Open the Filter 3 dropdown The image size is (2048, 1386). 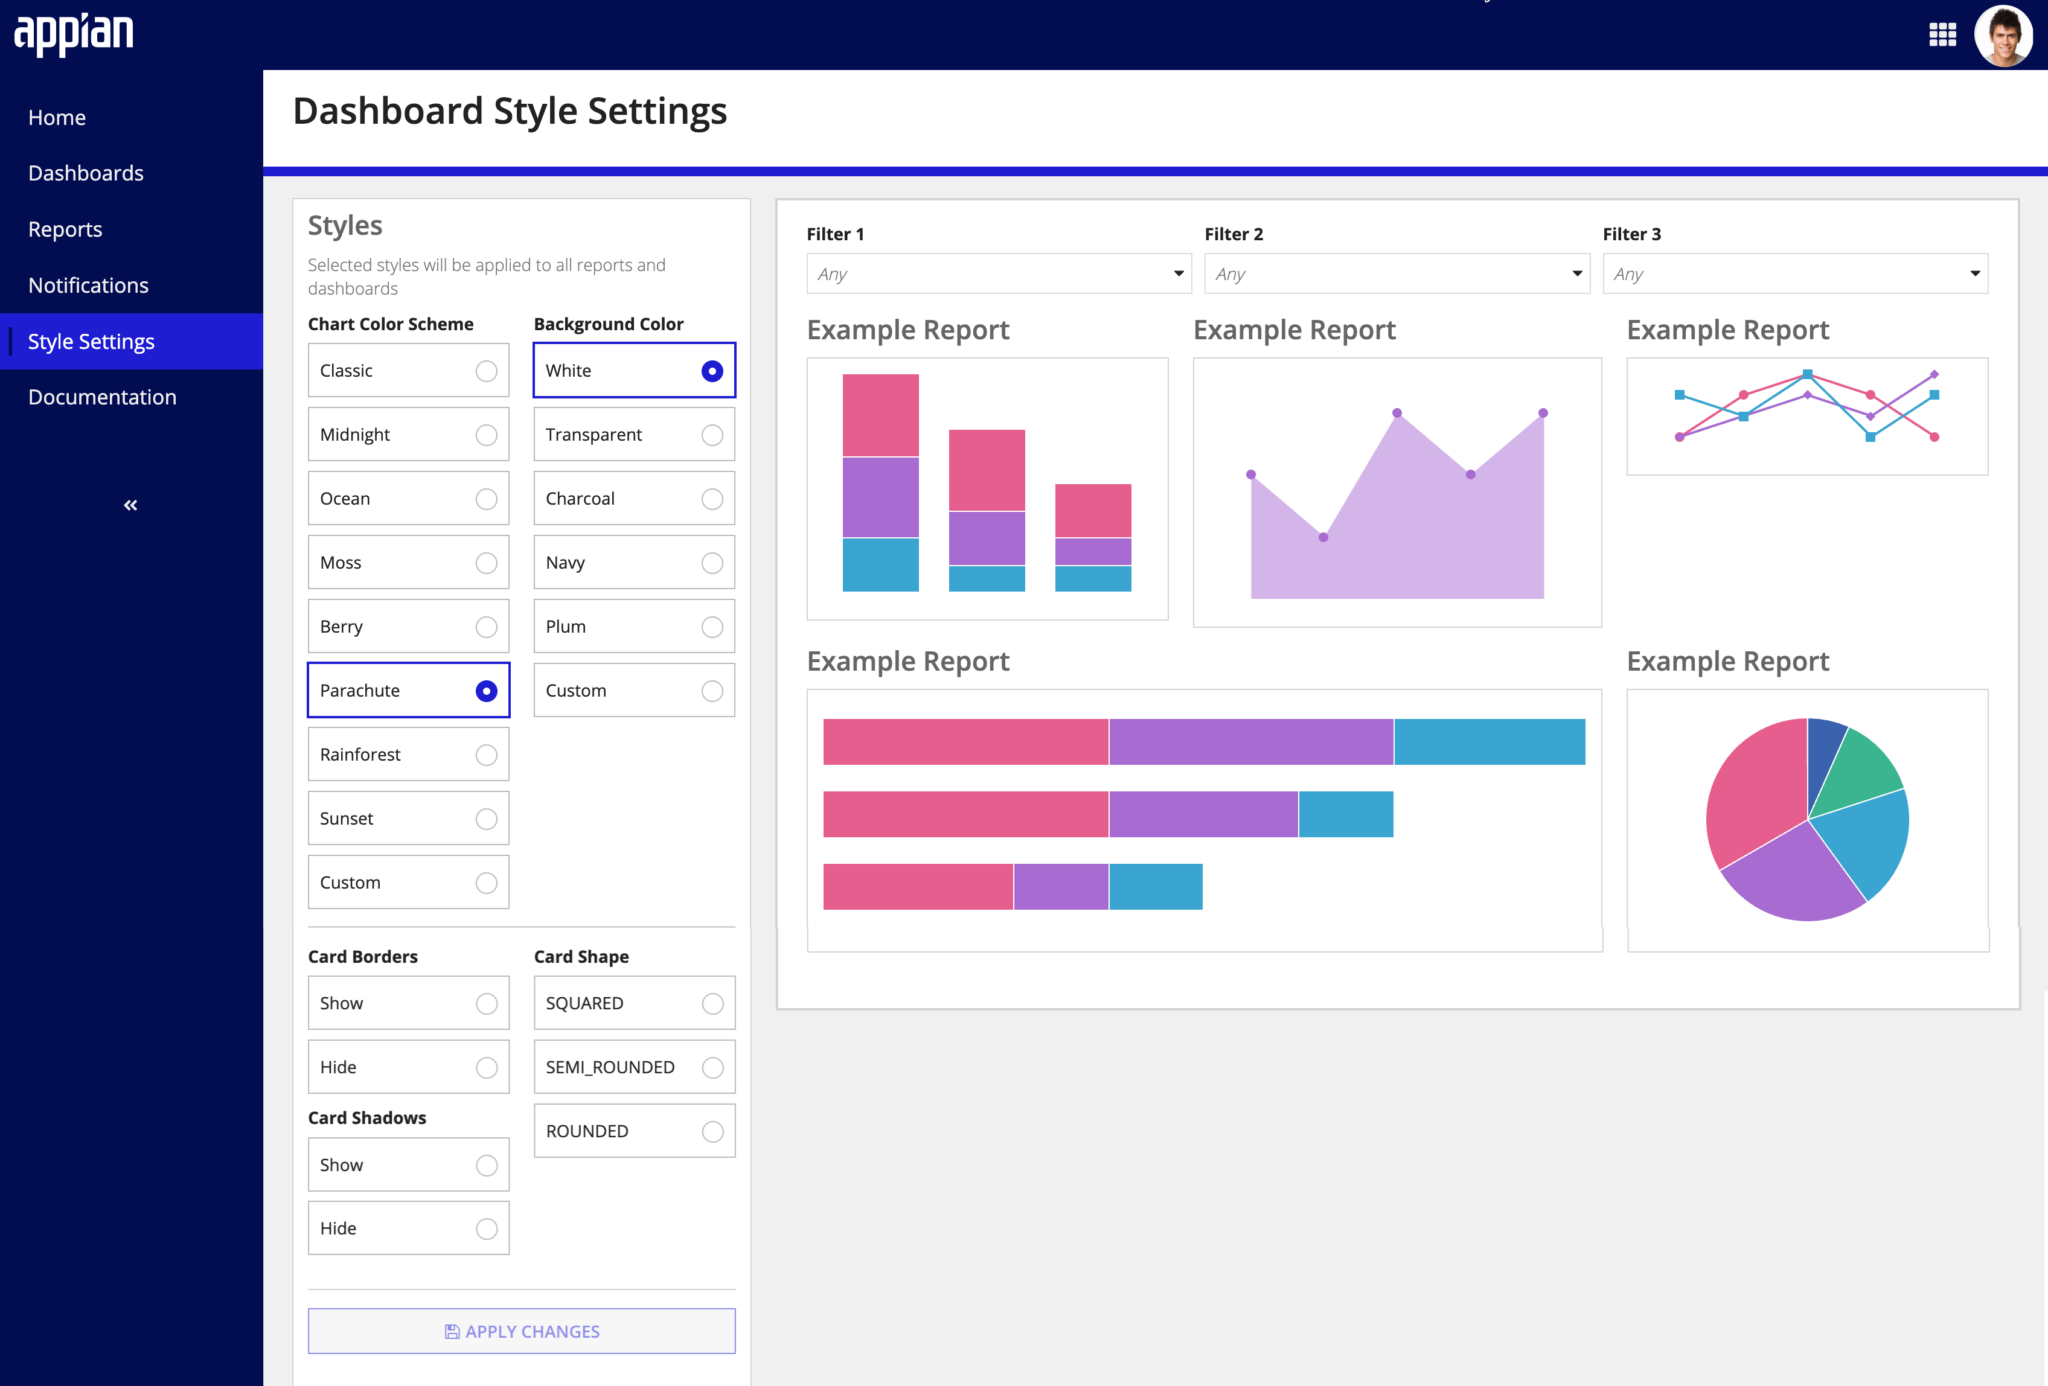click(x=1795, y=273)
